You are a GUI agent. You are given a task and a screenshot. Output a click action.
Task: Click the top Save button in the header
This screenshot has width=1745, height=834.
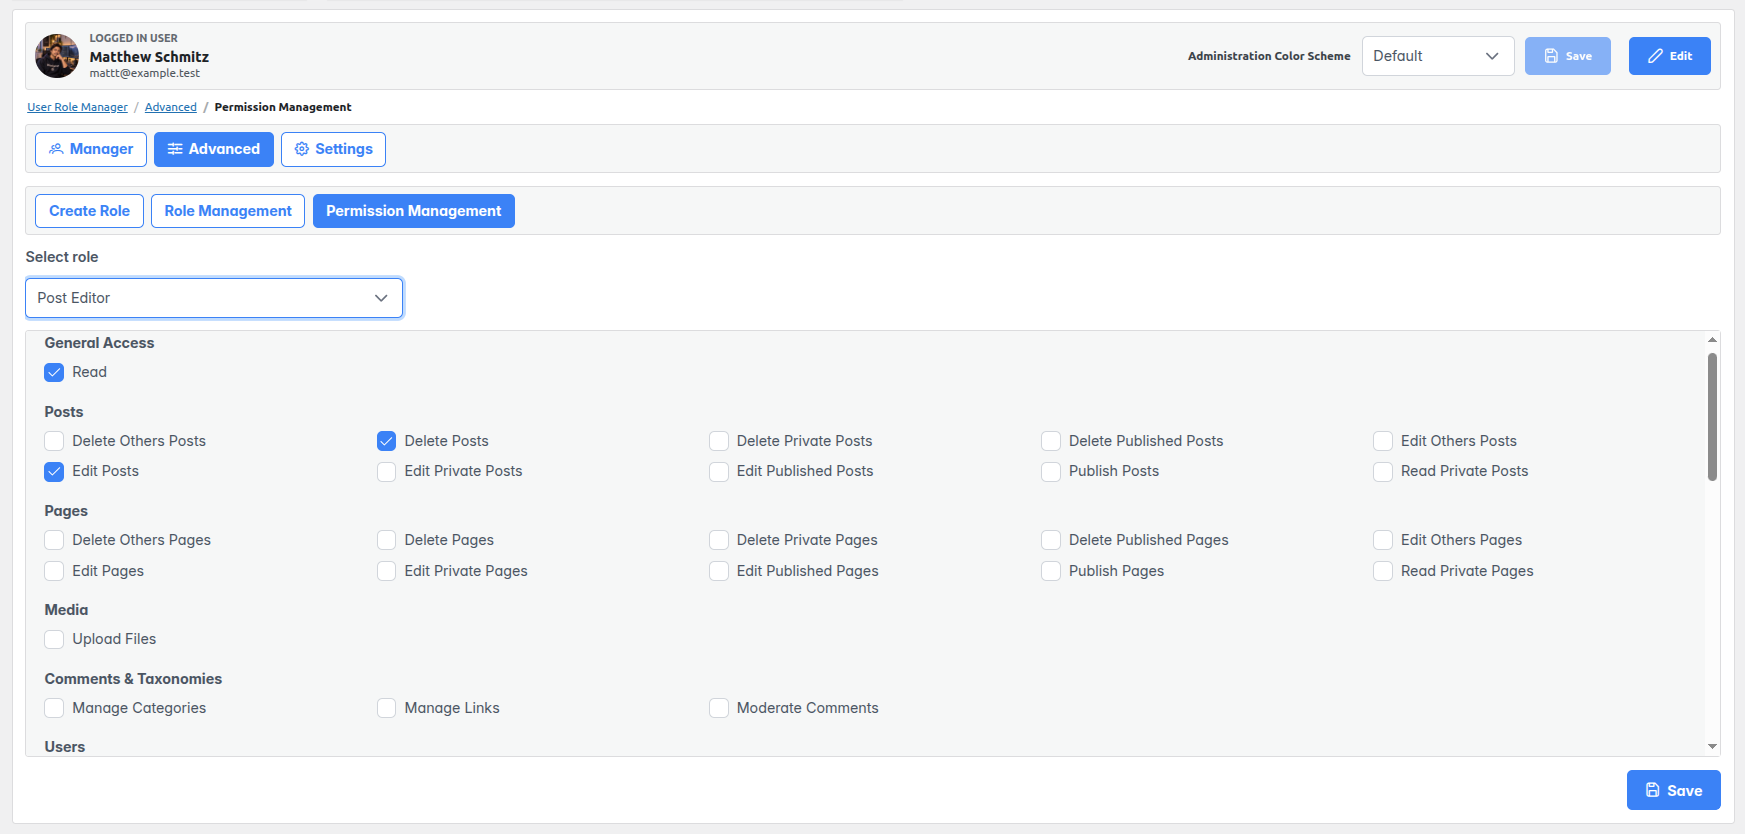tap(1567, 56)
